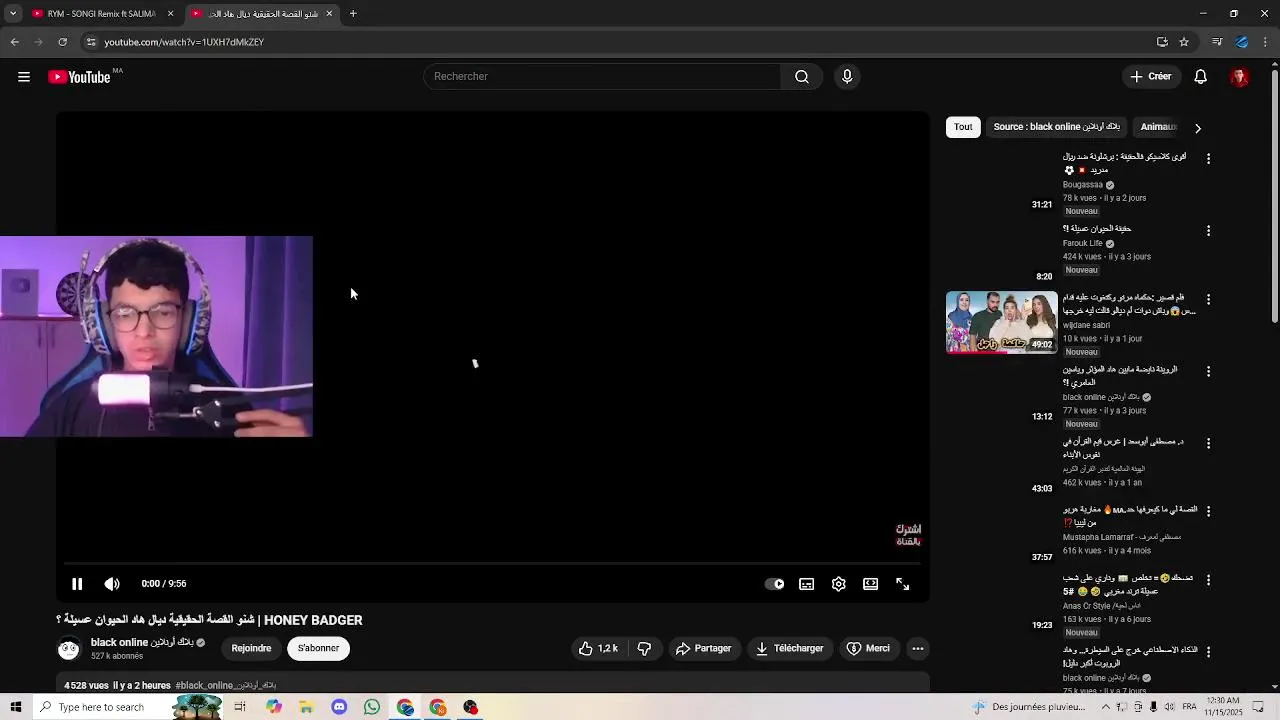Select the youtube.com URL in address bar
The image size is (1280, 720).
pos(184,42)
